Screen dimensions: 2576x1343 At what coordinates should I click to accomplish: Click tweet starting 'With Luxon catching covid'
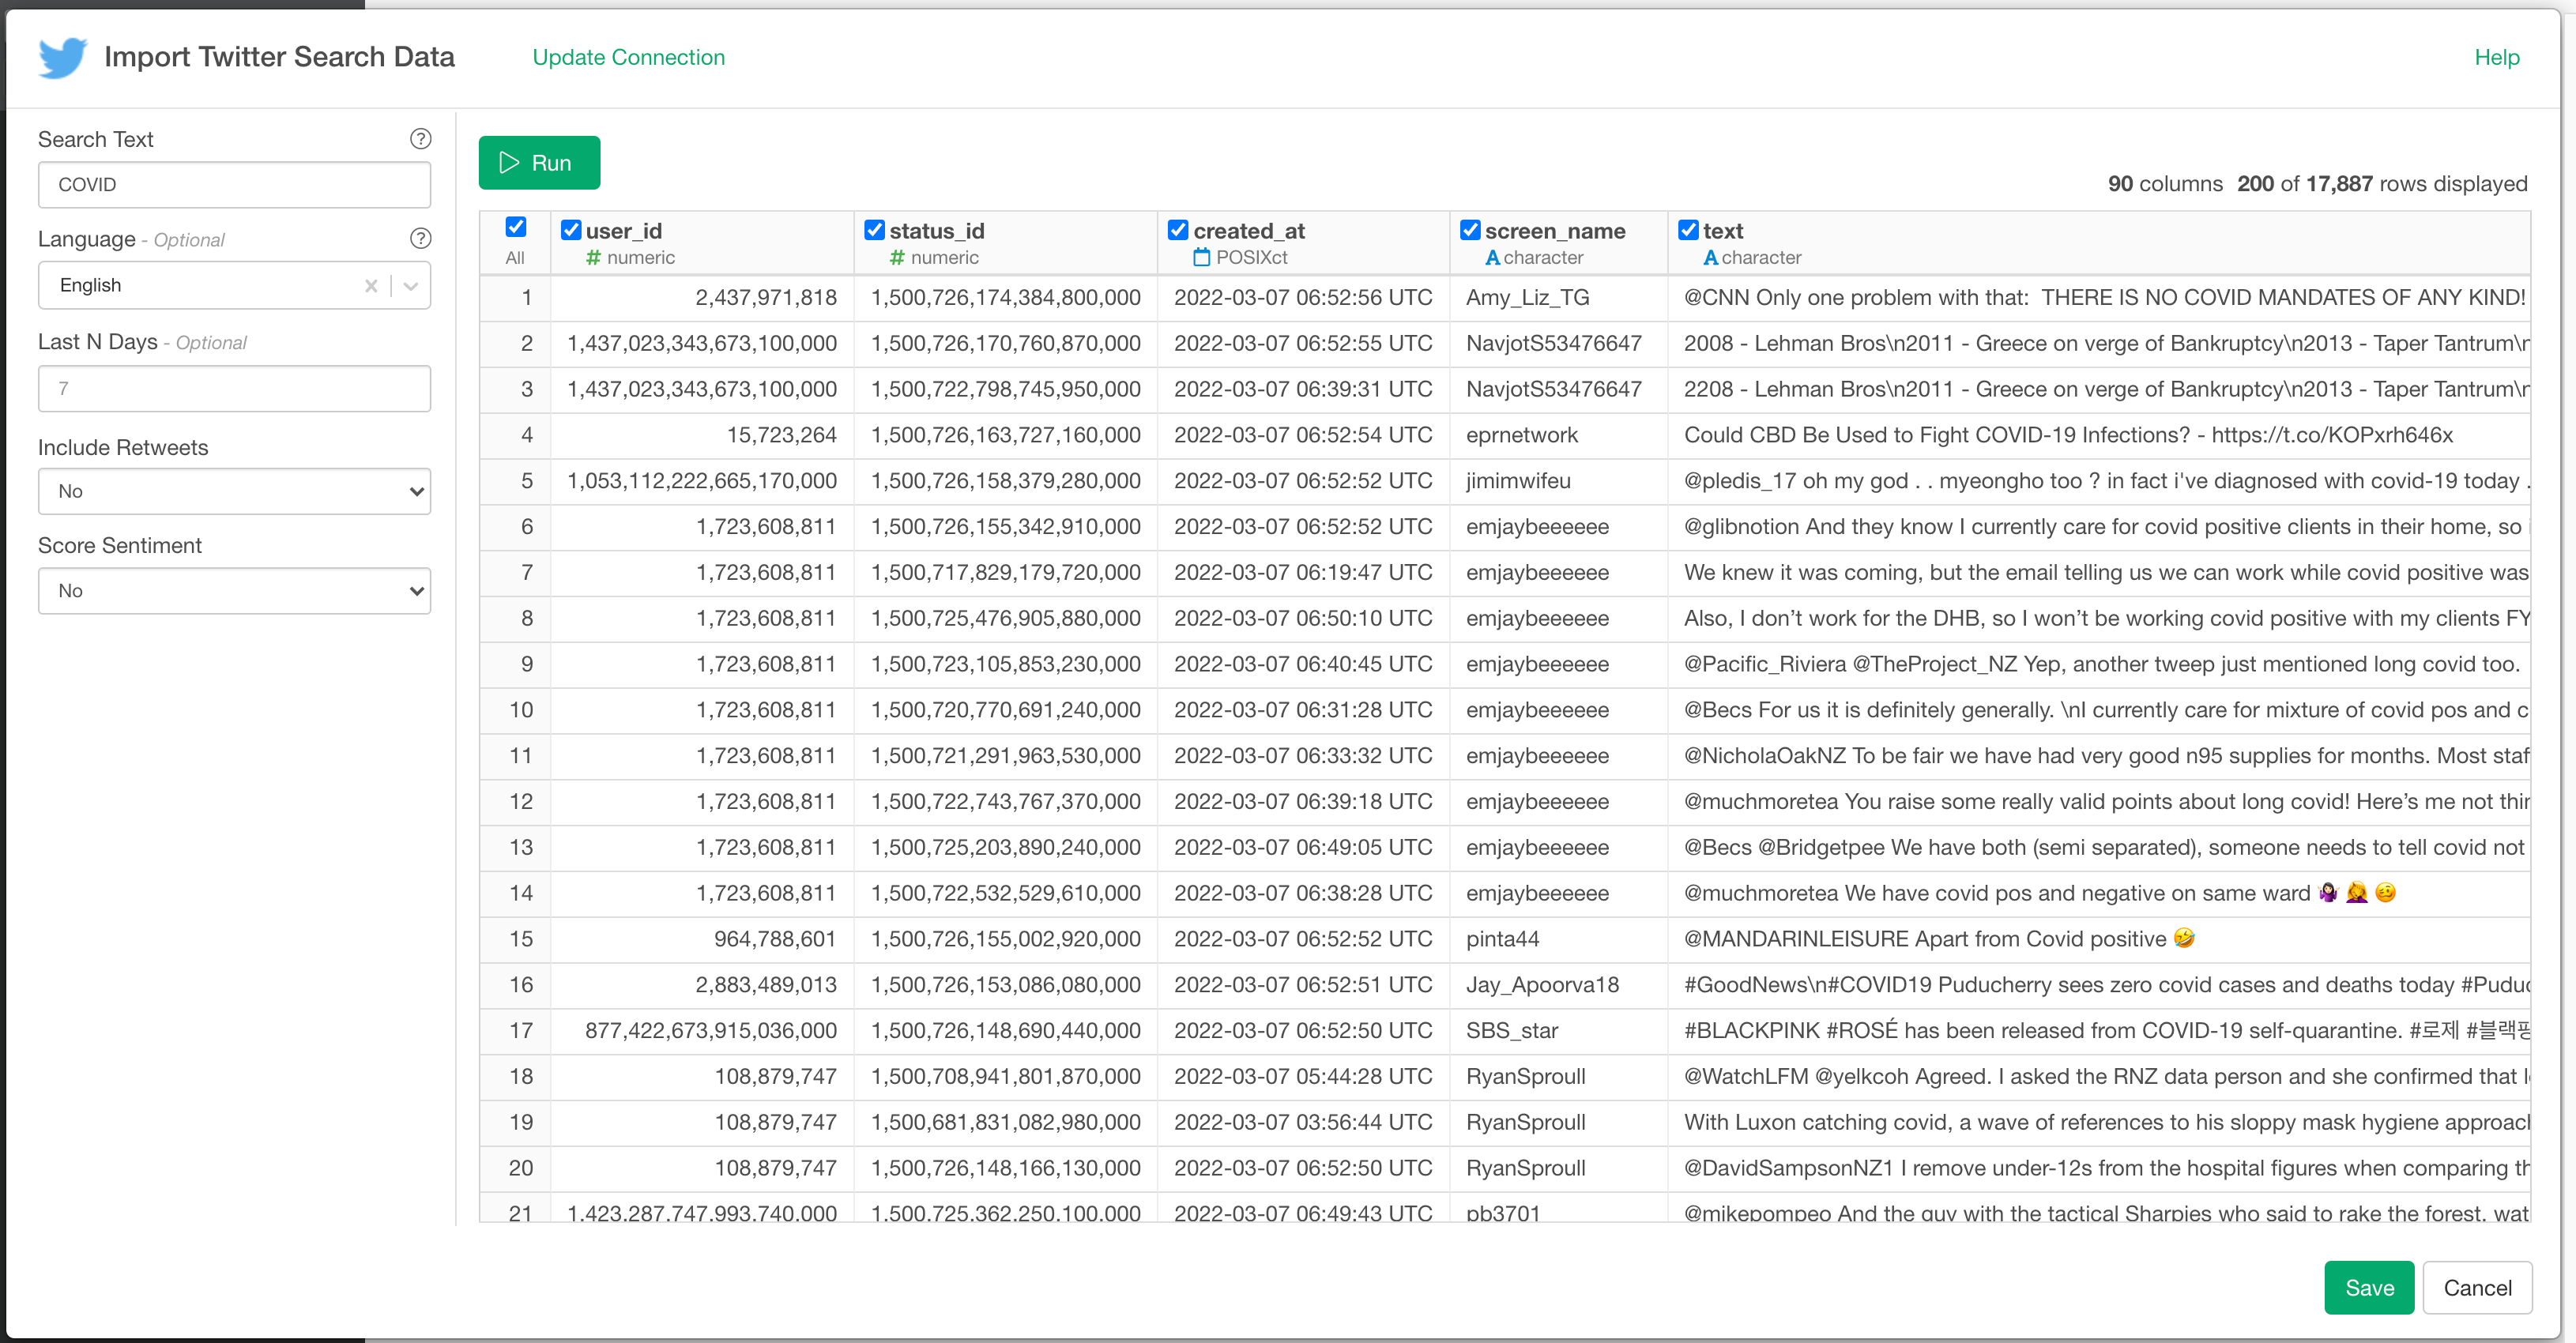[2106, 1122]
